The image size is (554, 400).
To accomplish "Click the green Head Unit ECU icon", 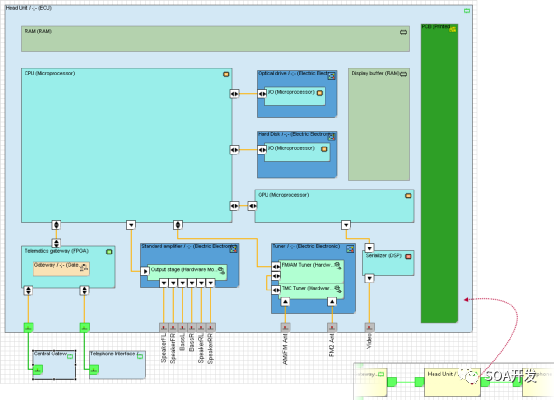I will pyautogui.click(x=467, y=11).
